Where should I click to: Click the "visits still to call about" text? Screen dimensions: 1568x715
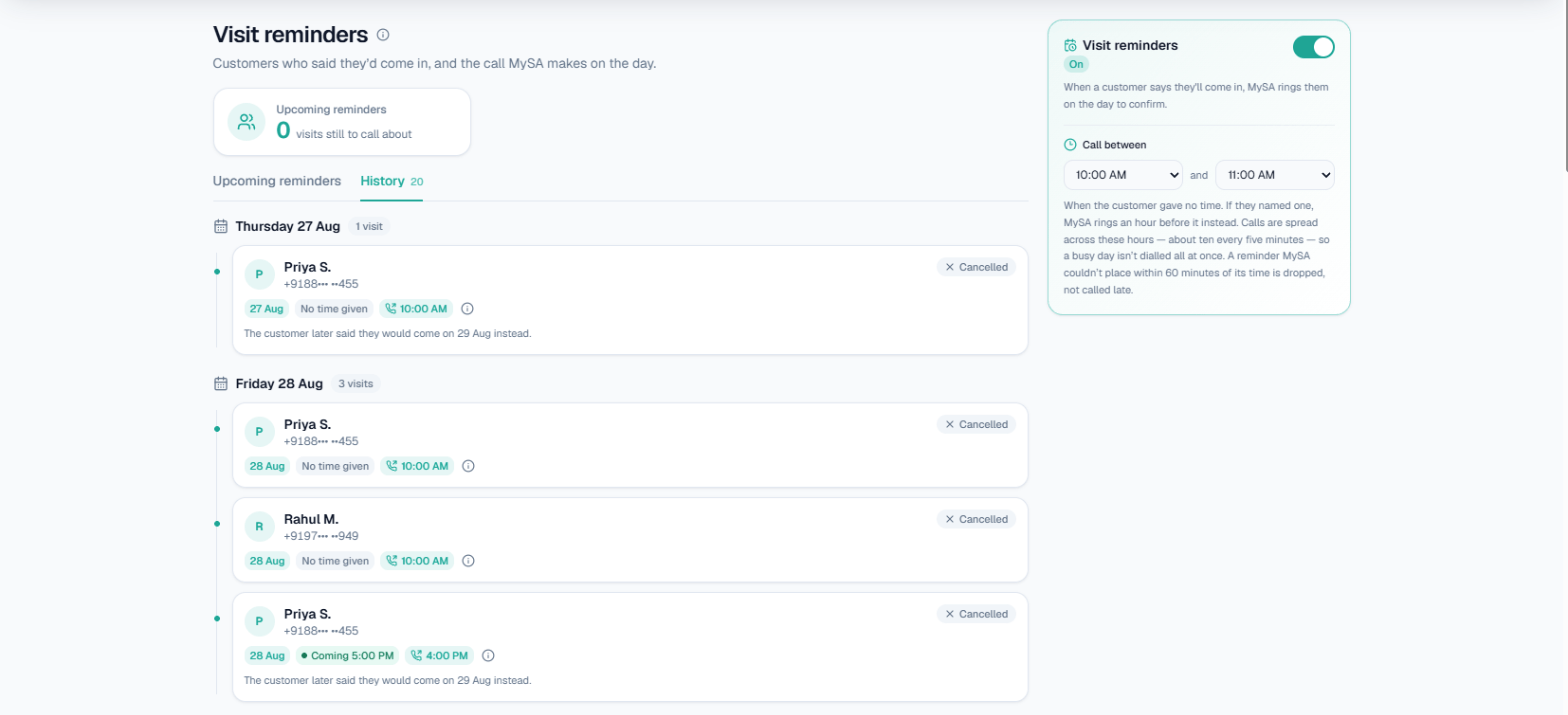click(x=354, y=134)
